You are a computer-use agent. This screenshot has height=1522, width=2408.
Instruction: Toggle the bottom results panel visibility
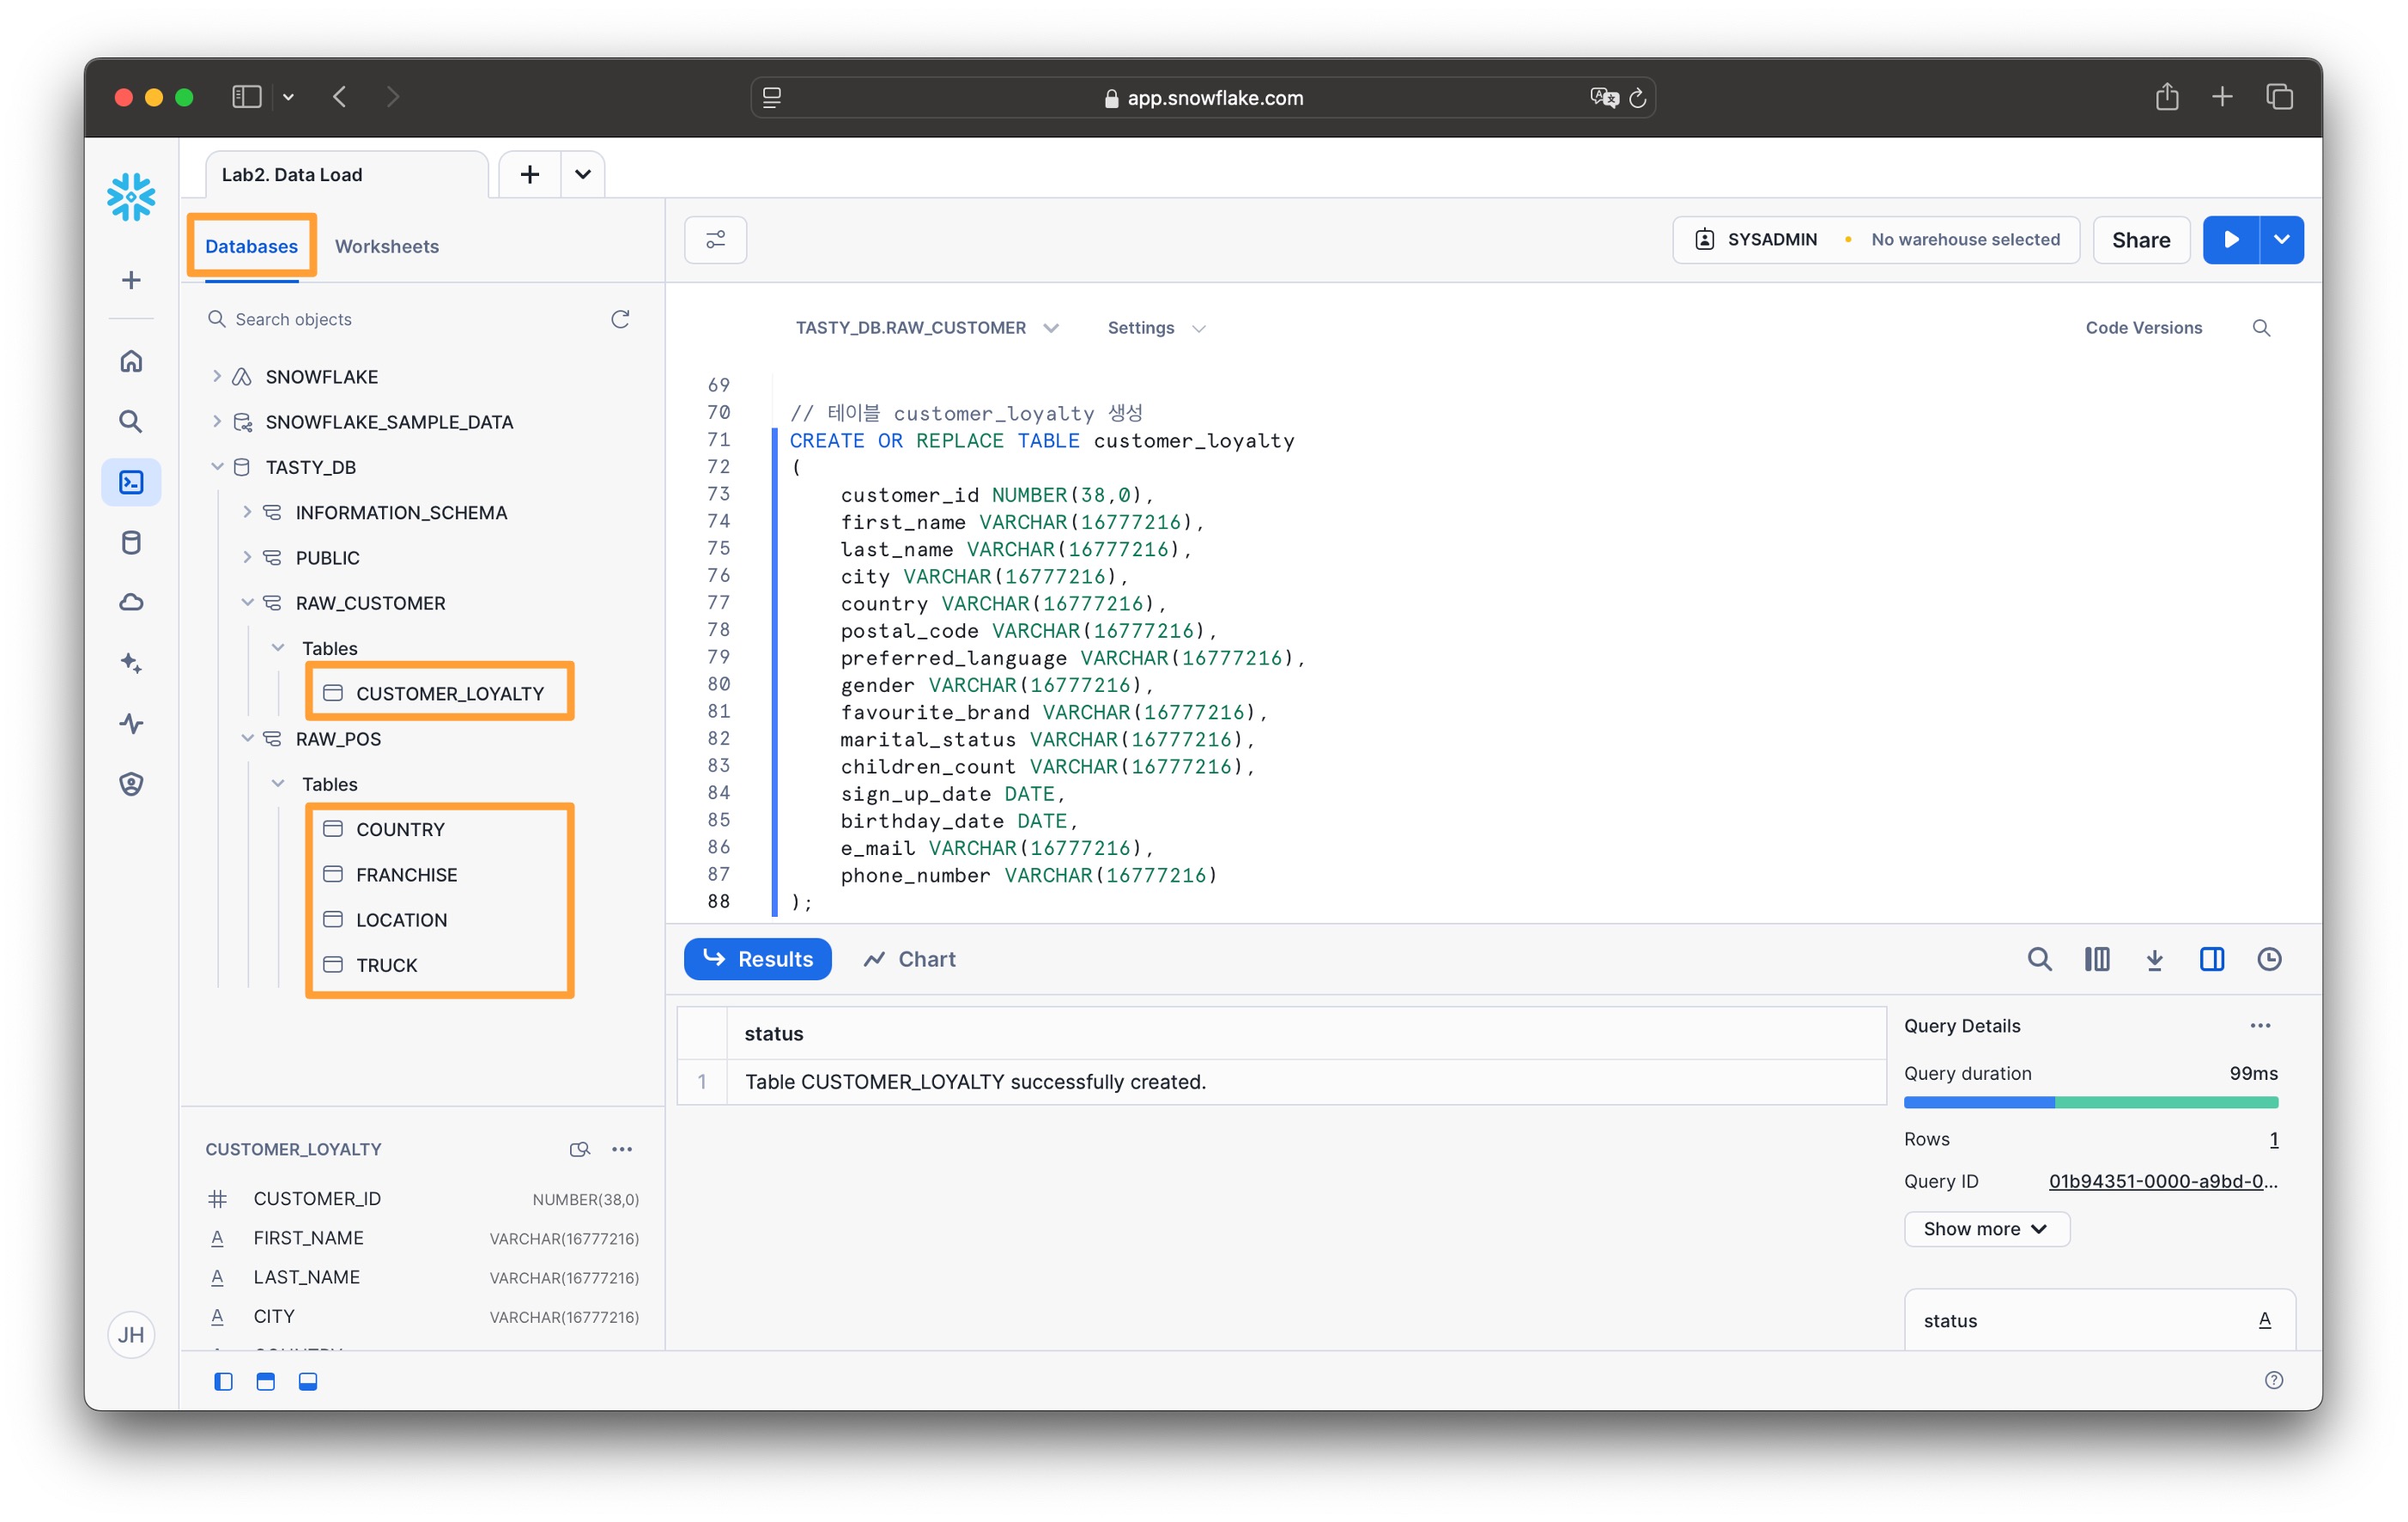[x=308, y=1381]
